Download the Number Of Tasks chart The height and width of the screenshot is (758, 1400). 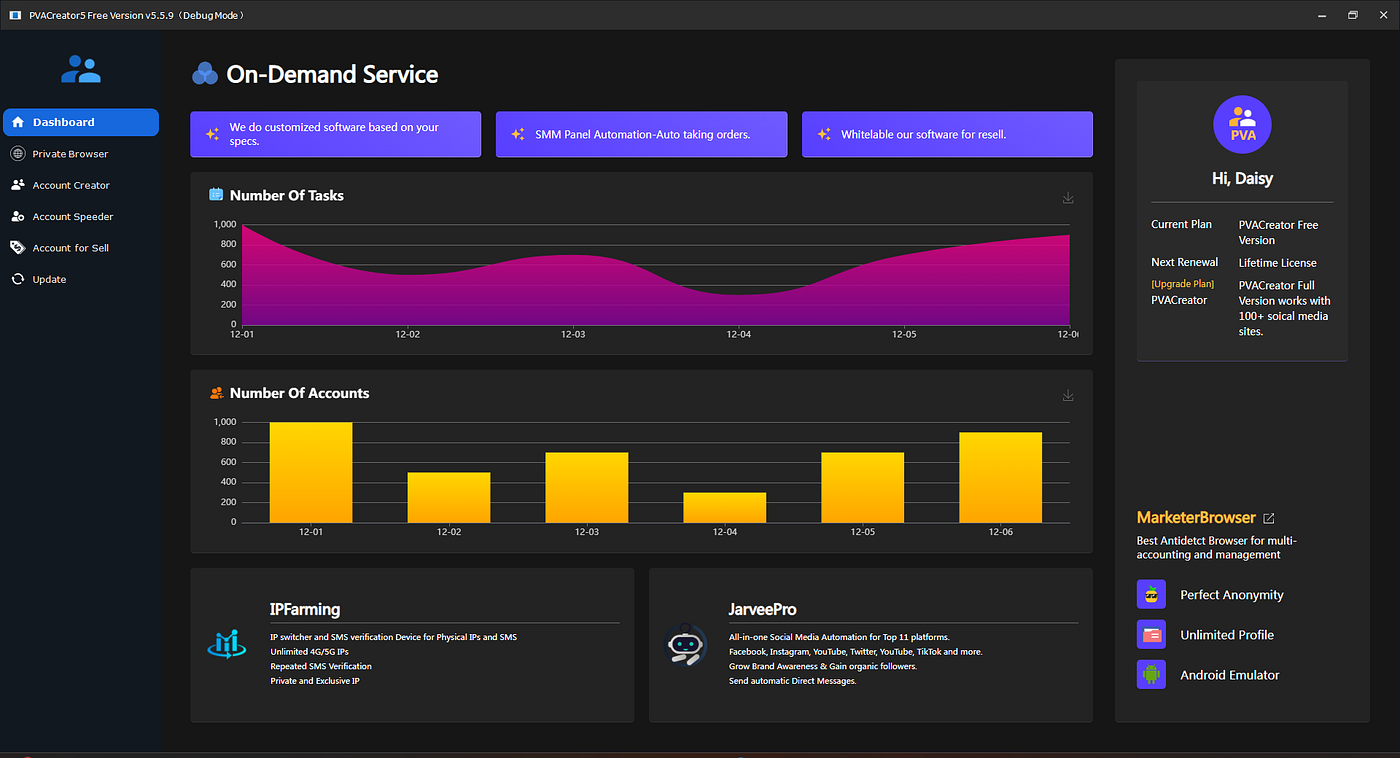click(1068, 198)
